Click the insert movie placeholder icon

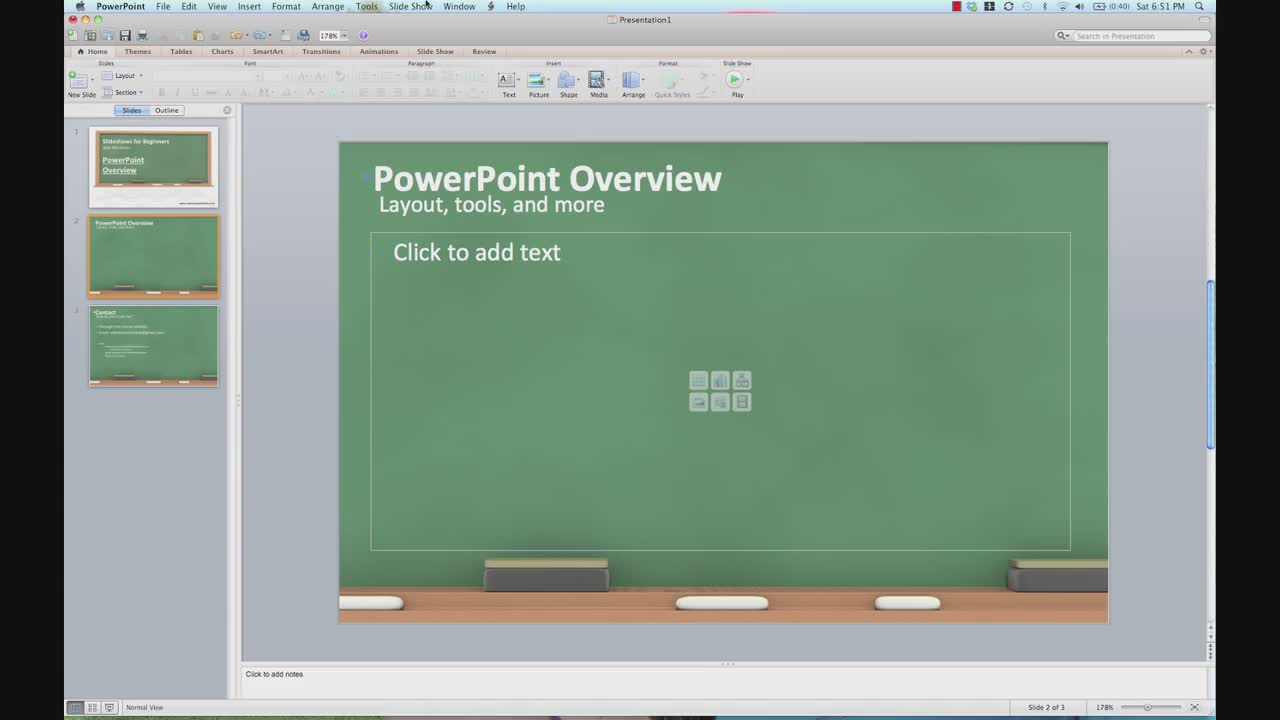click(x=742, y=402)
